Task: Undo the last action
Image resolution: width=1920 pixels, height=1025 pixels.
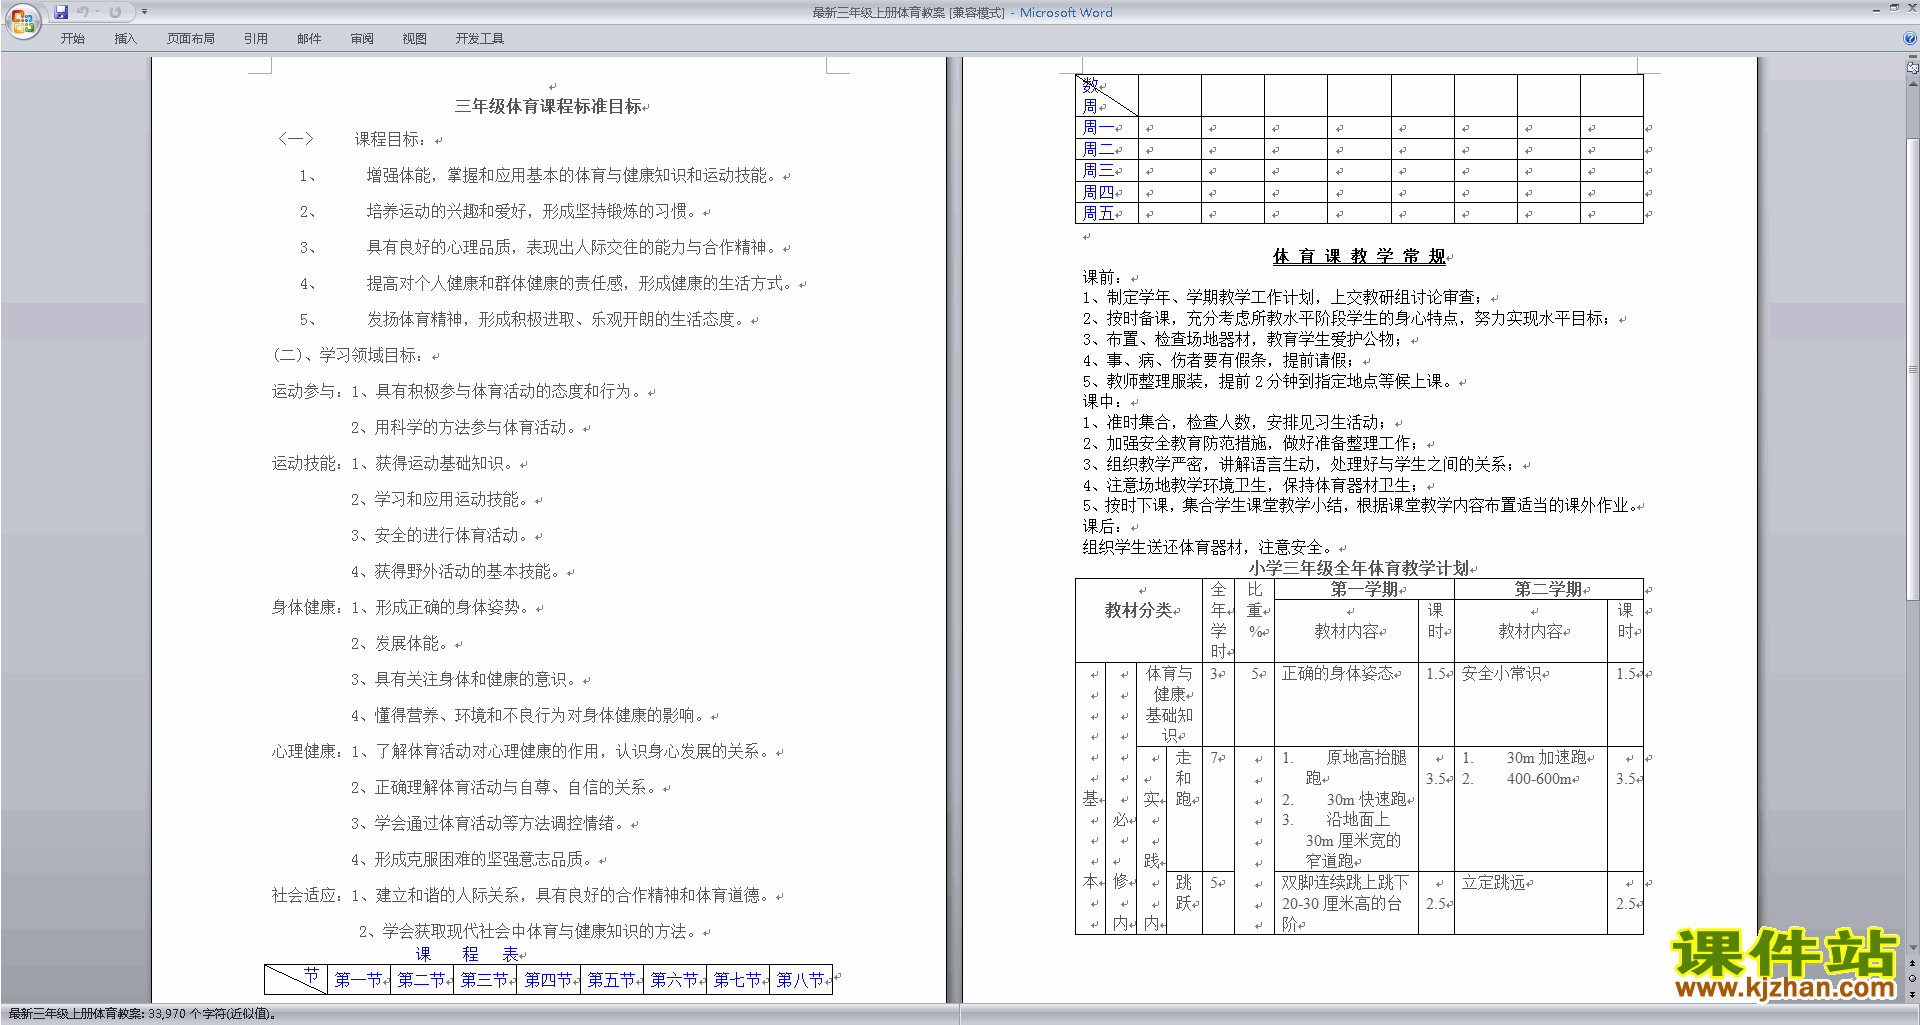Action: coord(83,12)
